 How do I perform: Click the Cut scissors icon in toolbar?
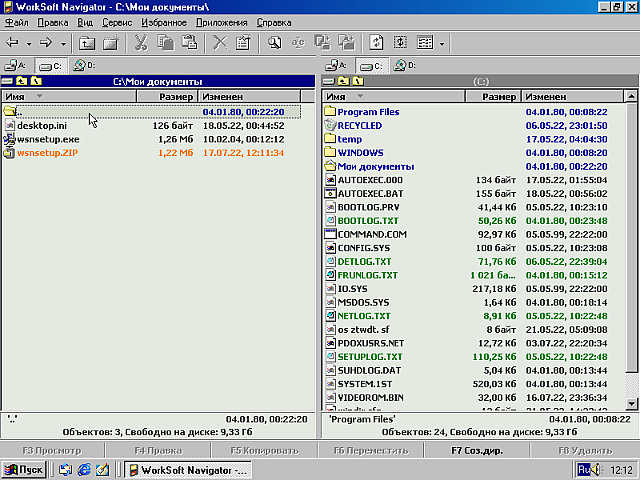[x=141, y=43]
